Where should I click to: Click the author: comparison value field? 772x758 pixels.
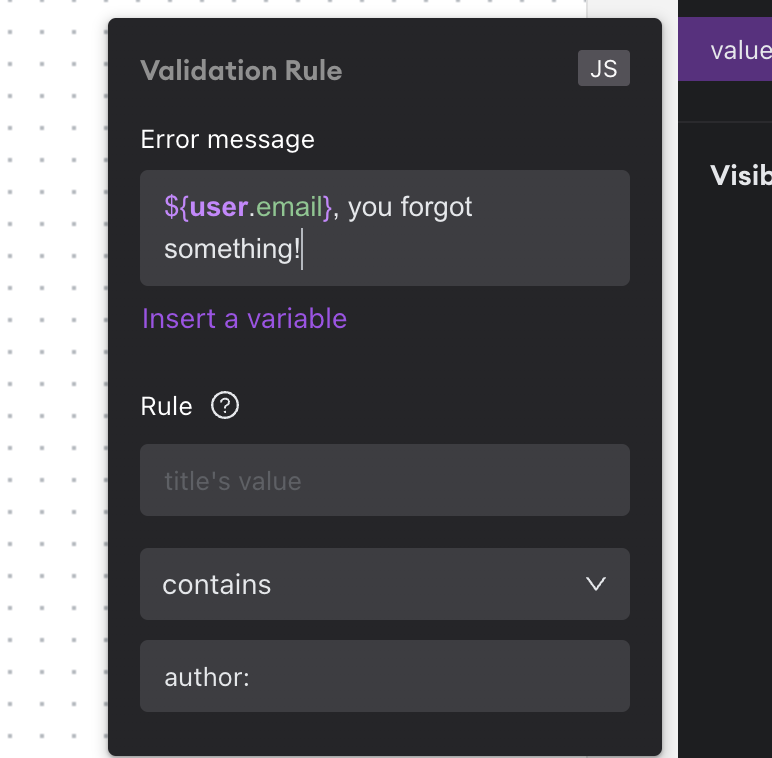[385, 676]
